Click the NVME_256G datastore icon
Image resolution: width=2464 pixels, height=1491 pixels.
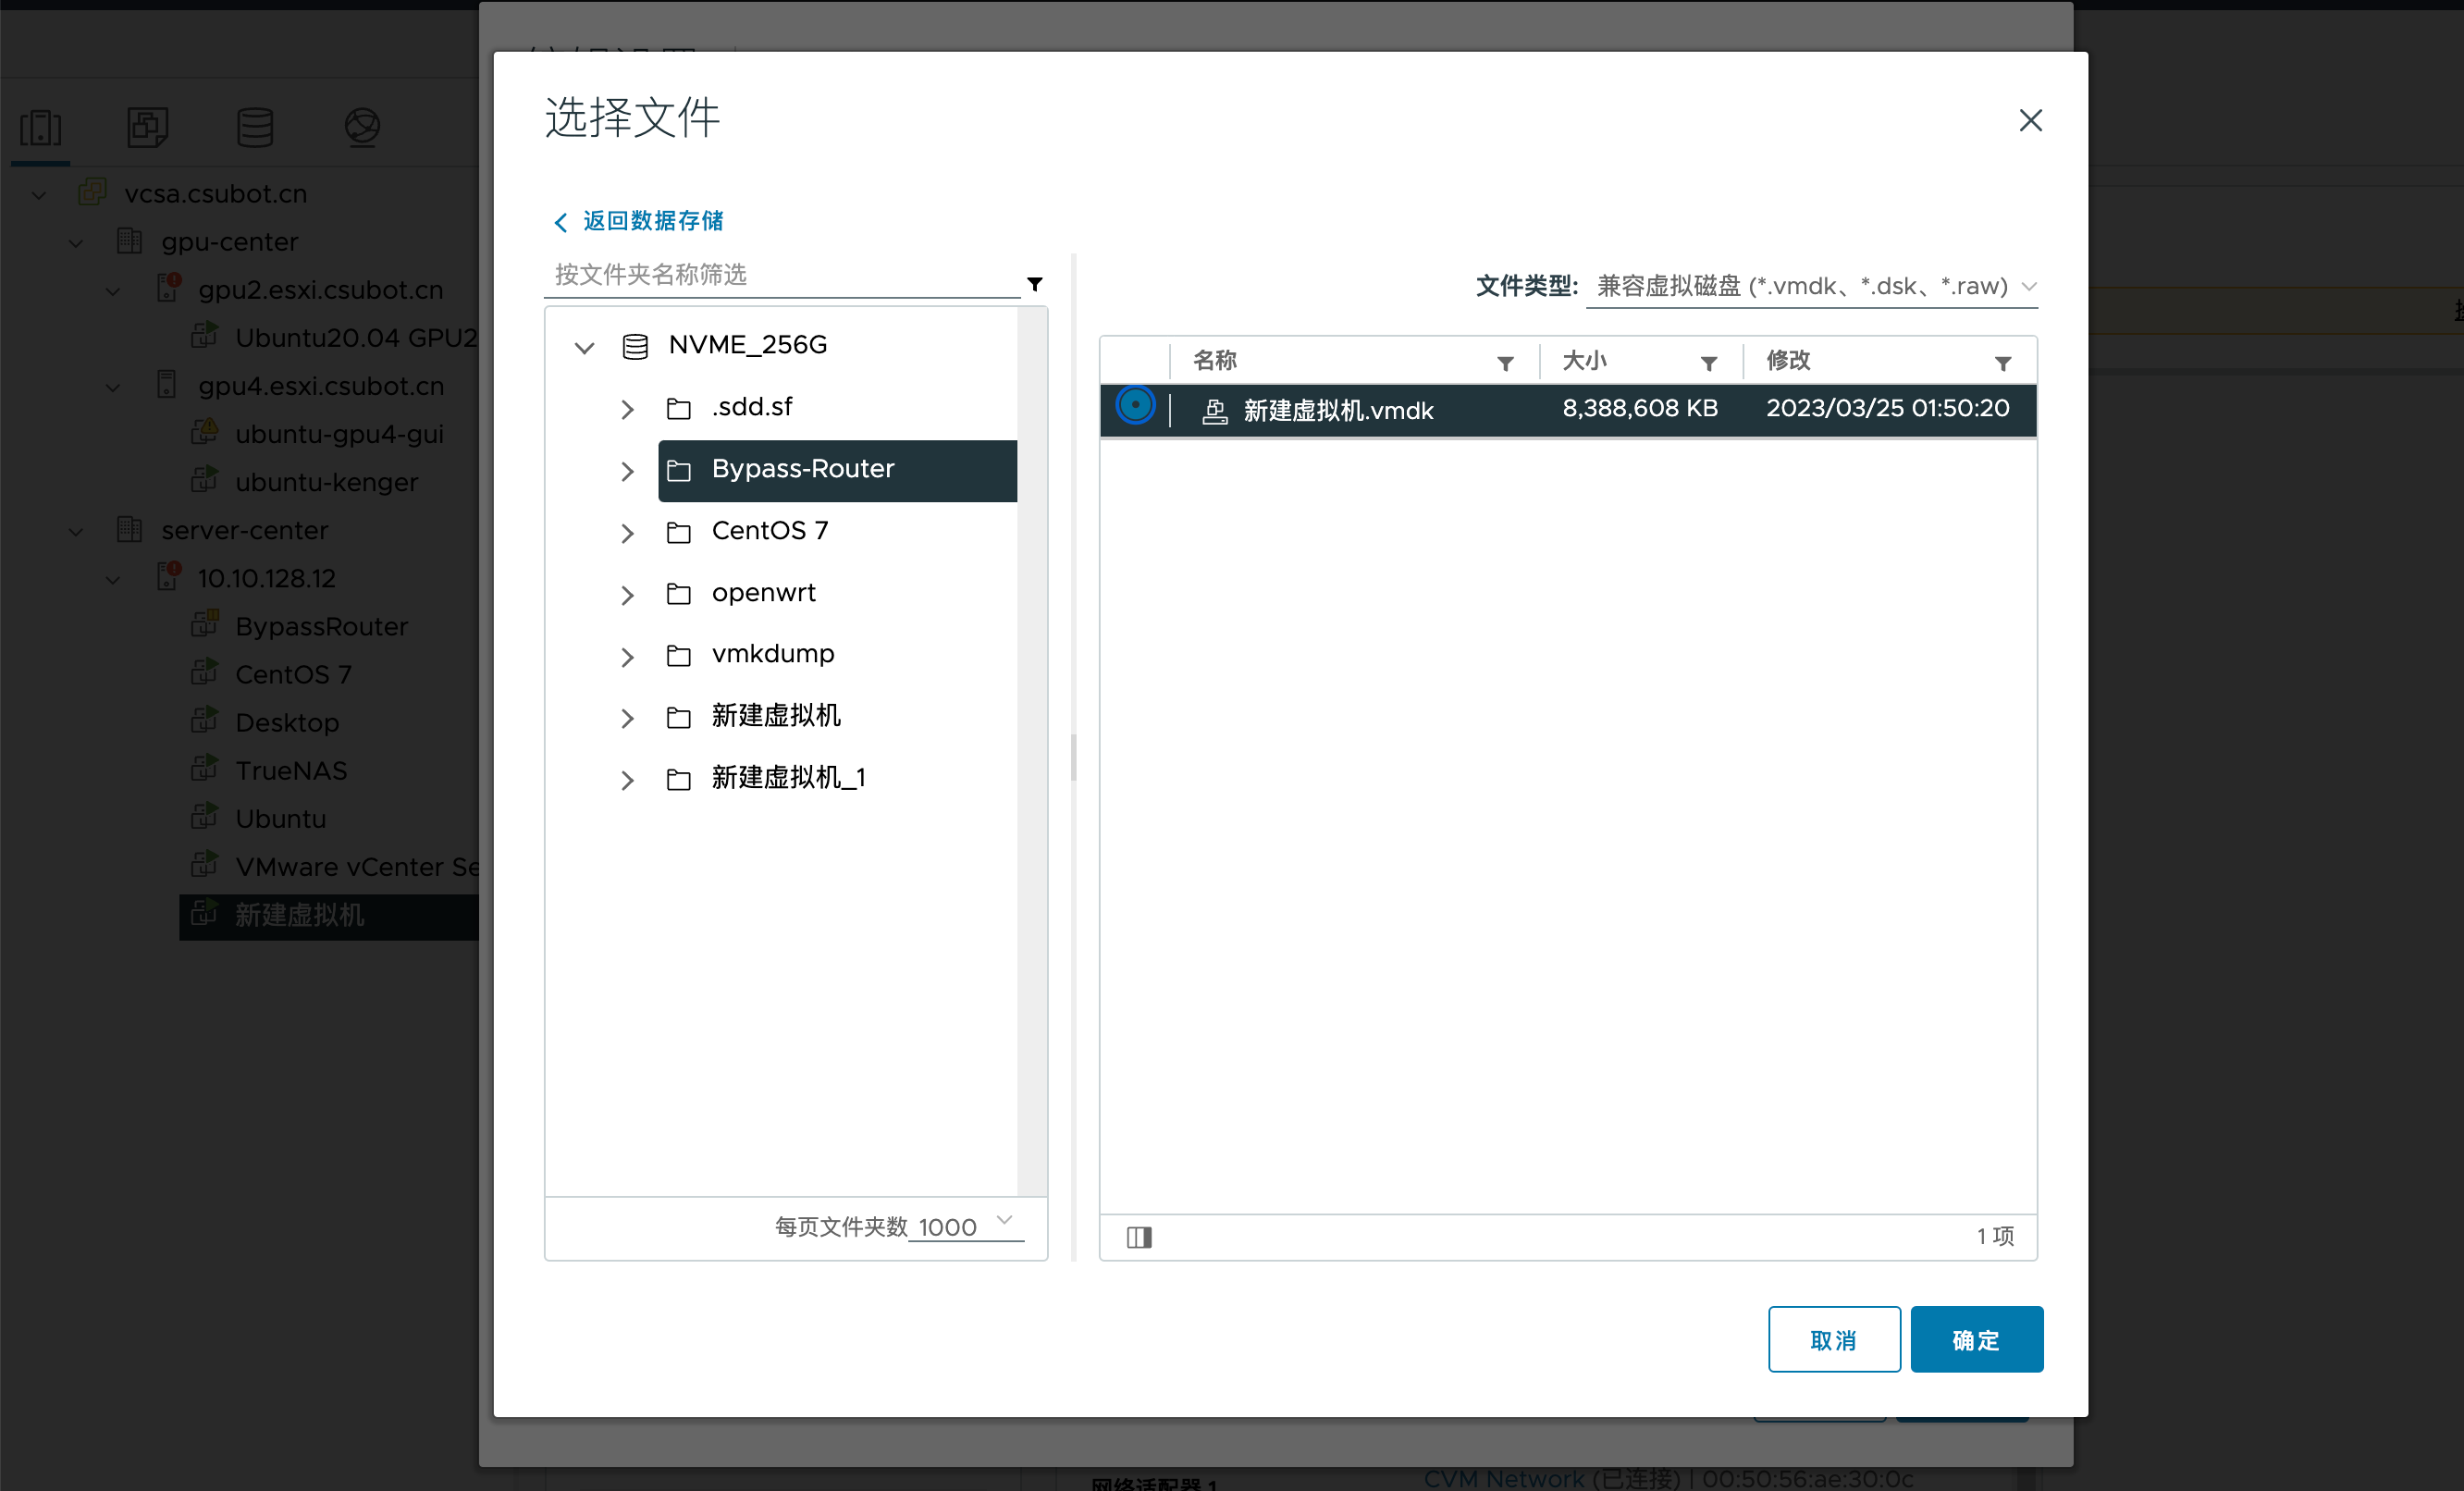click(635, 346)
